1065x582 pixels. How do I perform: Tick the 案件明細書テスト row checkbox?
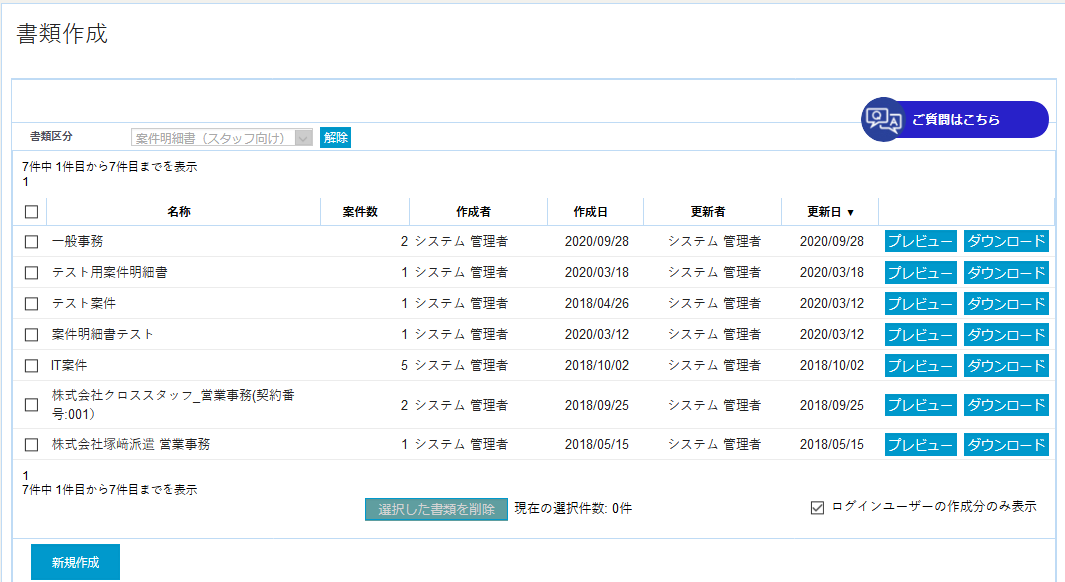(31, 335)
